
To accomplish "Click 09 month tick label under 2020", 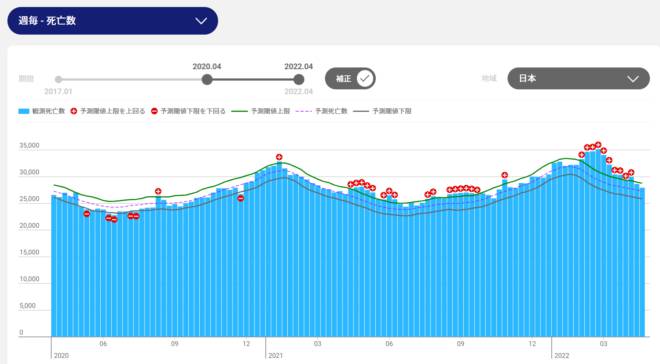I will tap(175, 344).
